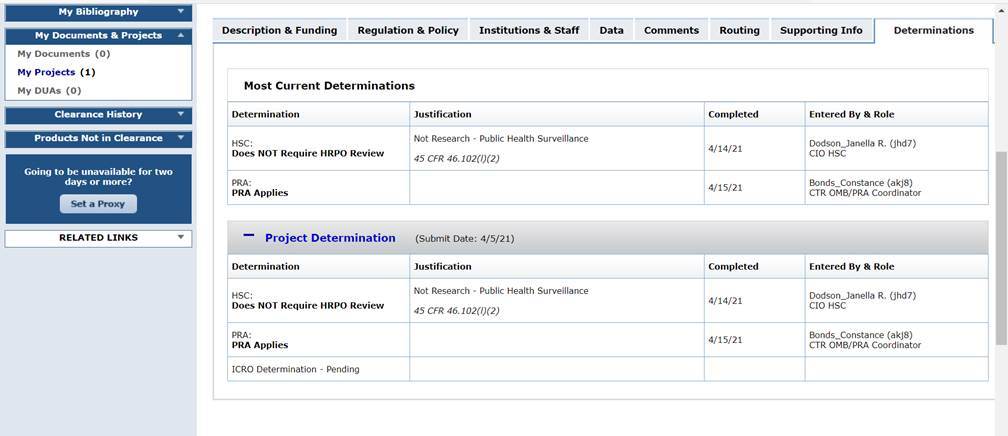Collapse the Project Determination section minus icon
Screen dimensions: 1008x436
pyautogui.click(x=249, y=237)
